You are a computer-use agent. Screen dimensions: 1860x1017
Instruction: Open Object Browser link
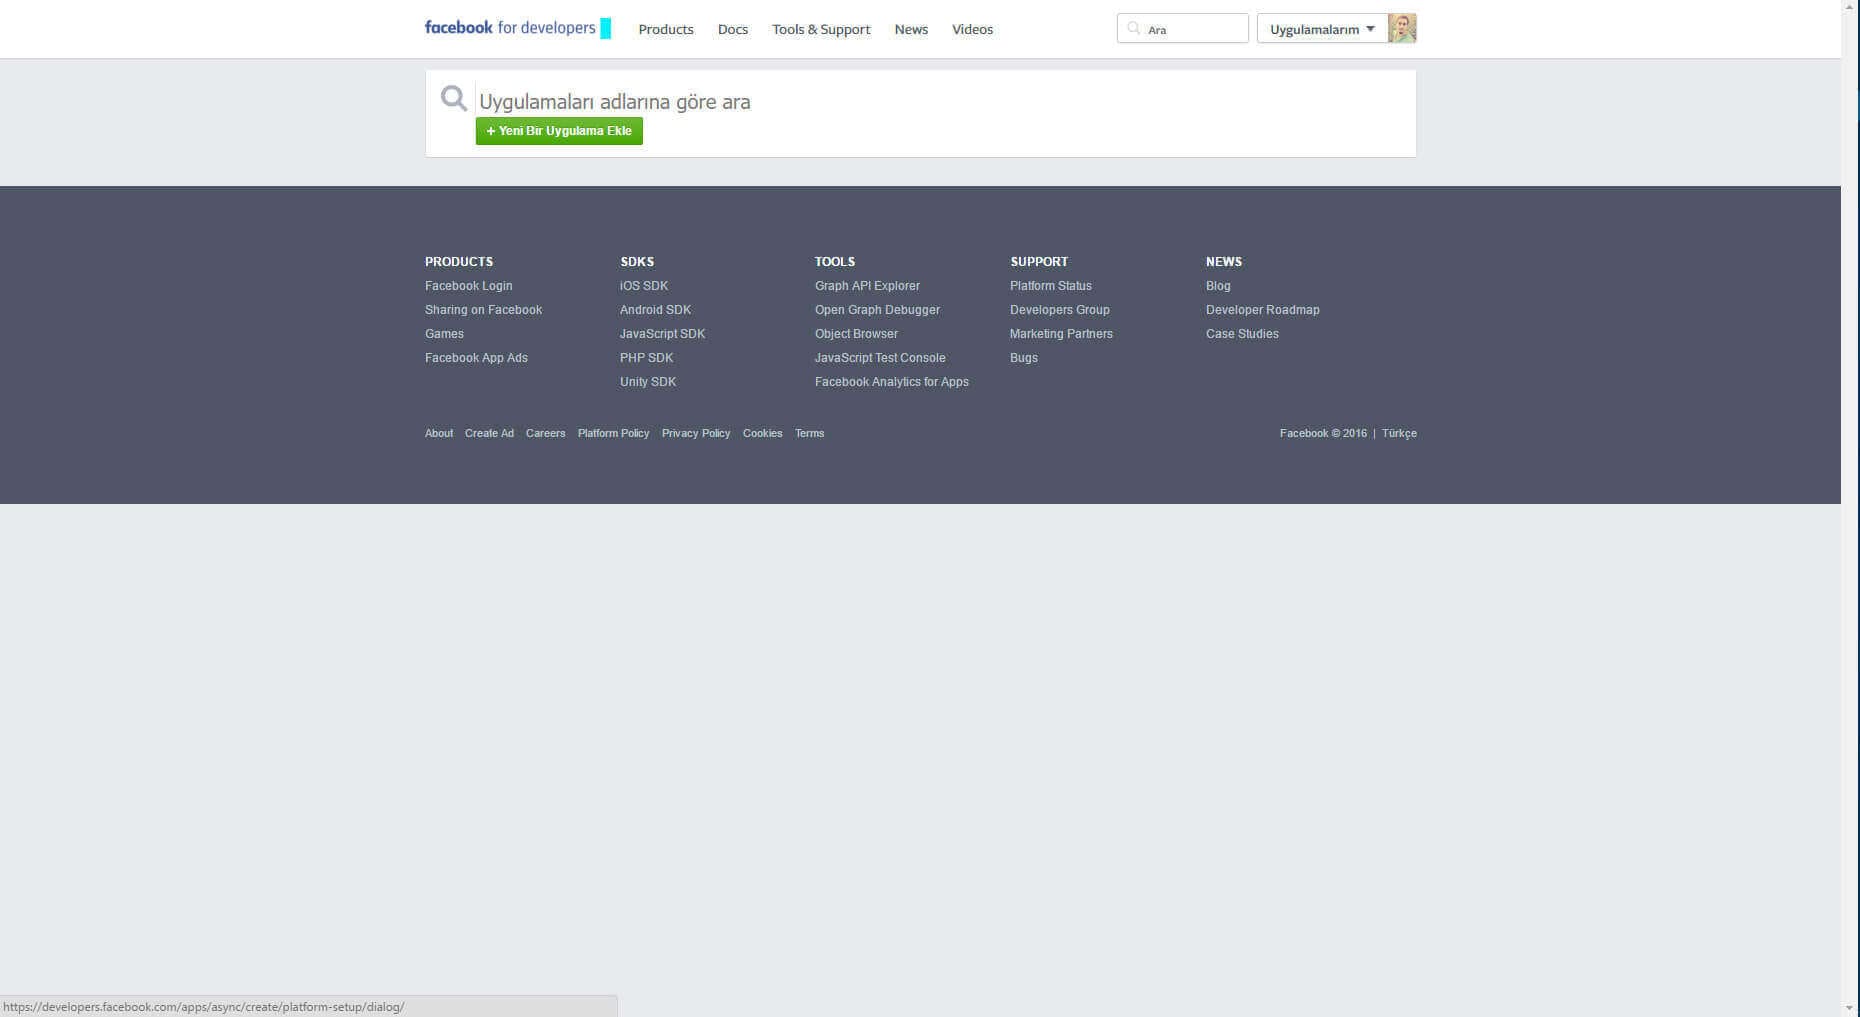tap(856, 334)
